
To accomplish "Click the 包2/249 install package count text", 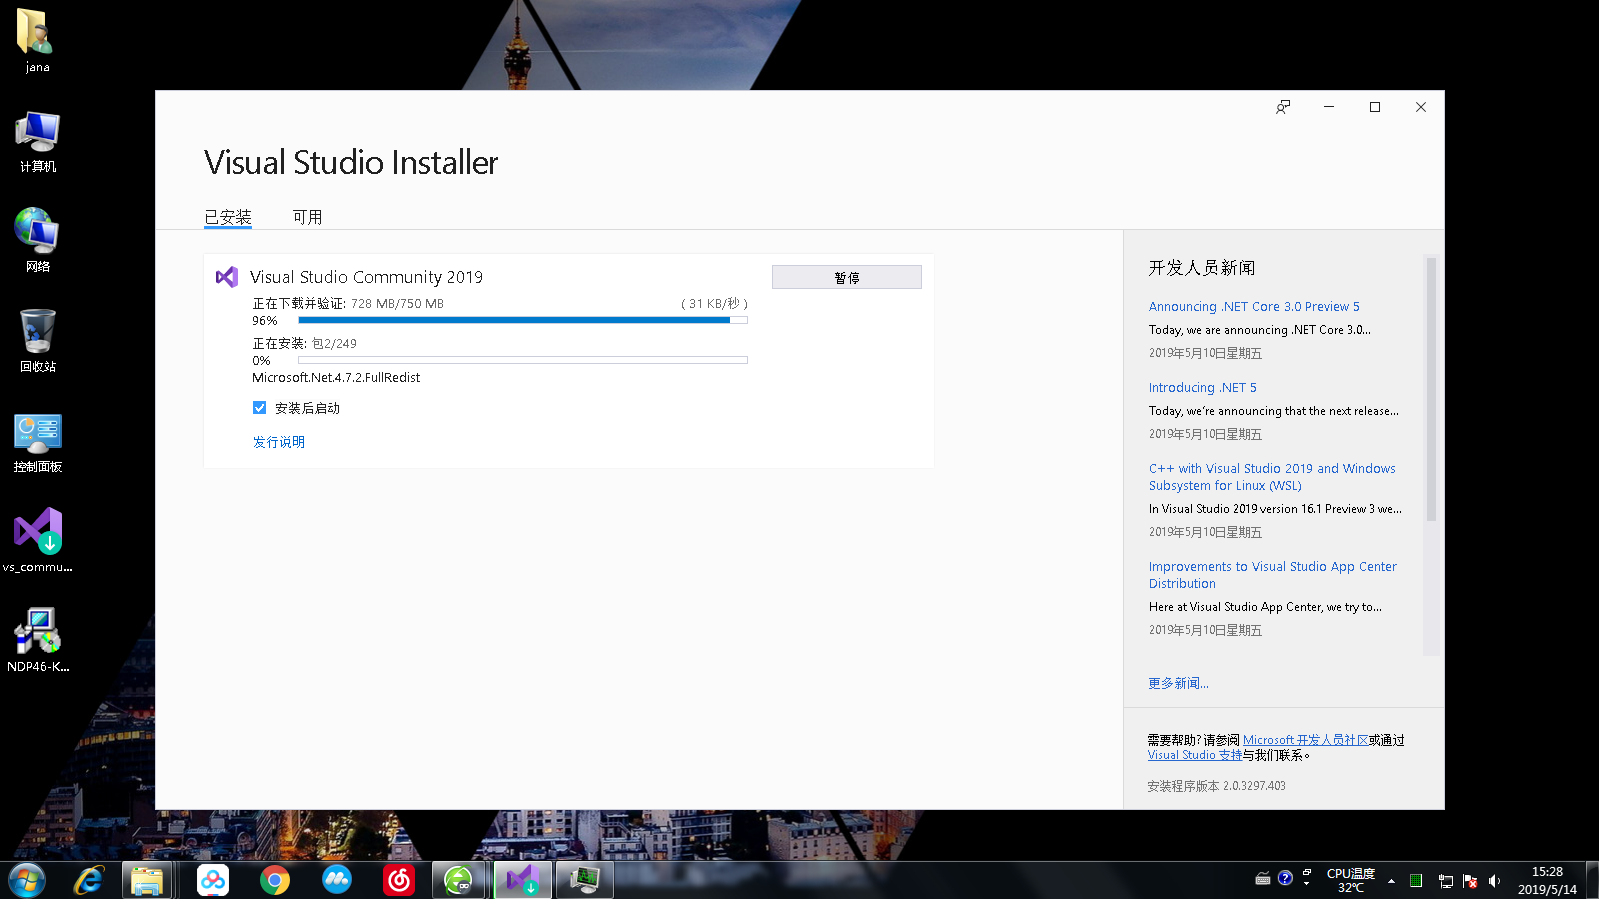I will [x=334, y=343].
